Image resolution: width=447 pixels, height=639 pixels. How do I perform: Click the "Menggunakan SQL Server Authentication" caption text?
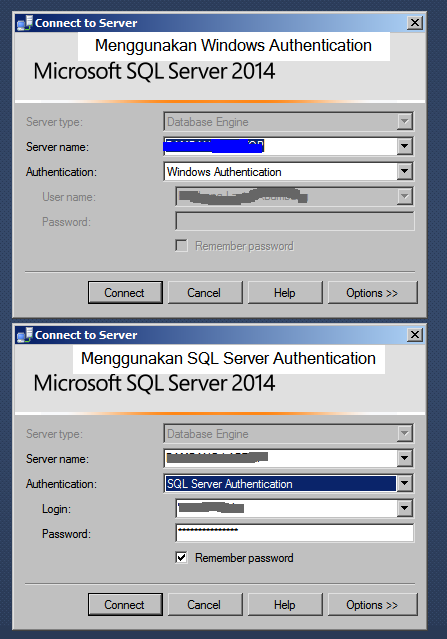point(229,359)
